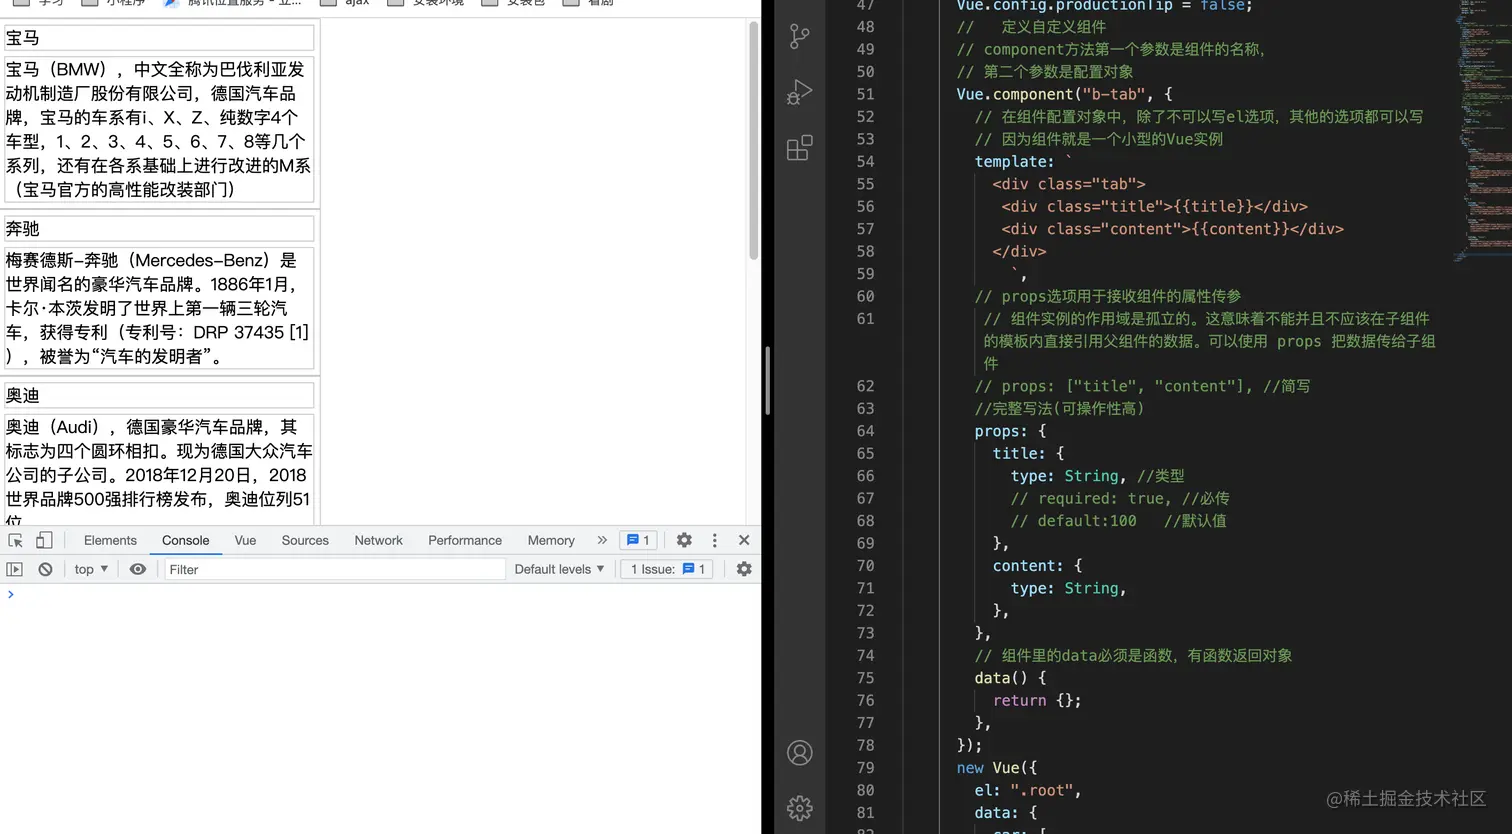Click the el: ".root" code line
The height and width of the screenshot is (834, 1512).
(1028, 790)
